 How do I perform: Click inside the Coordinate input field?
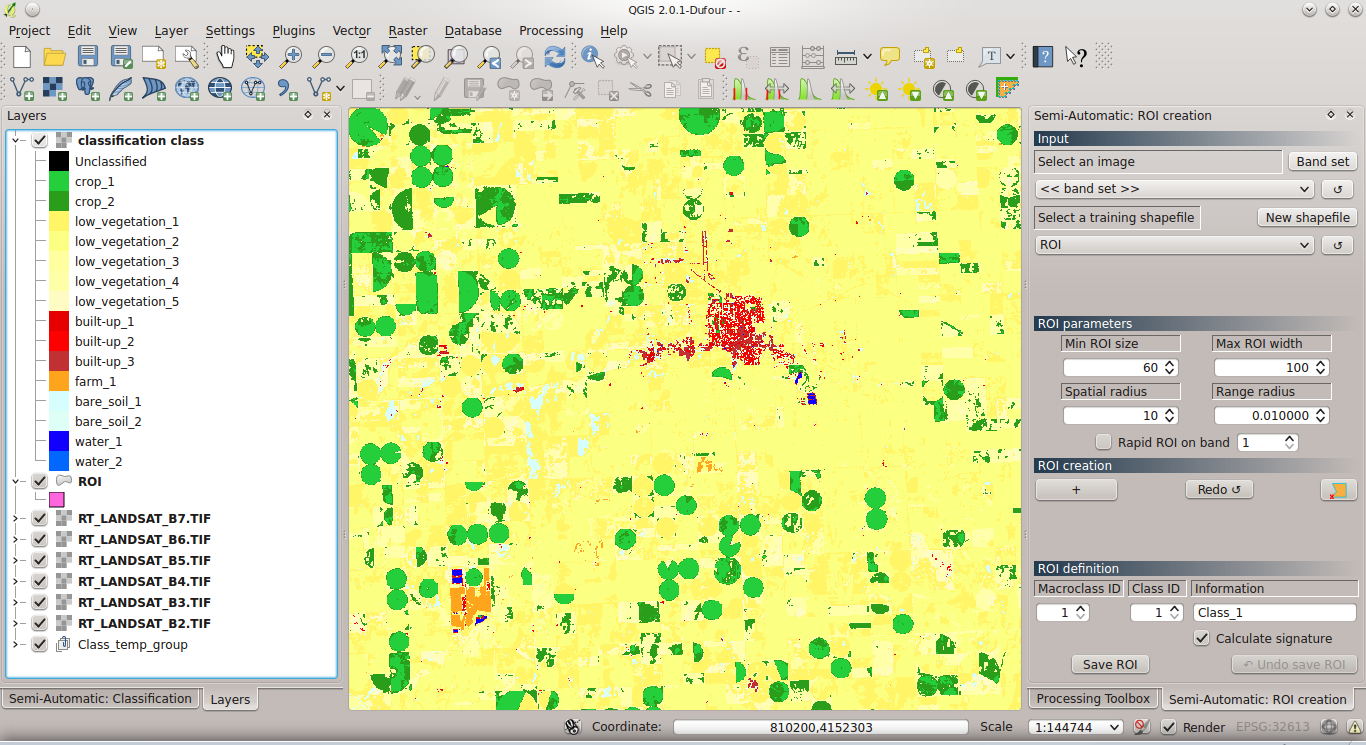820,727
